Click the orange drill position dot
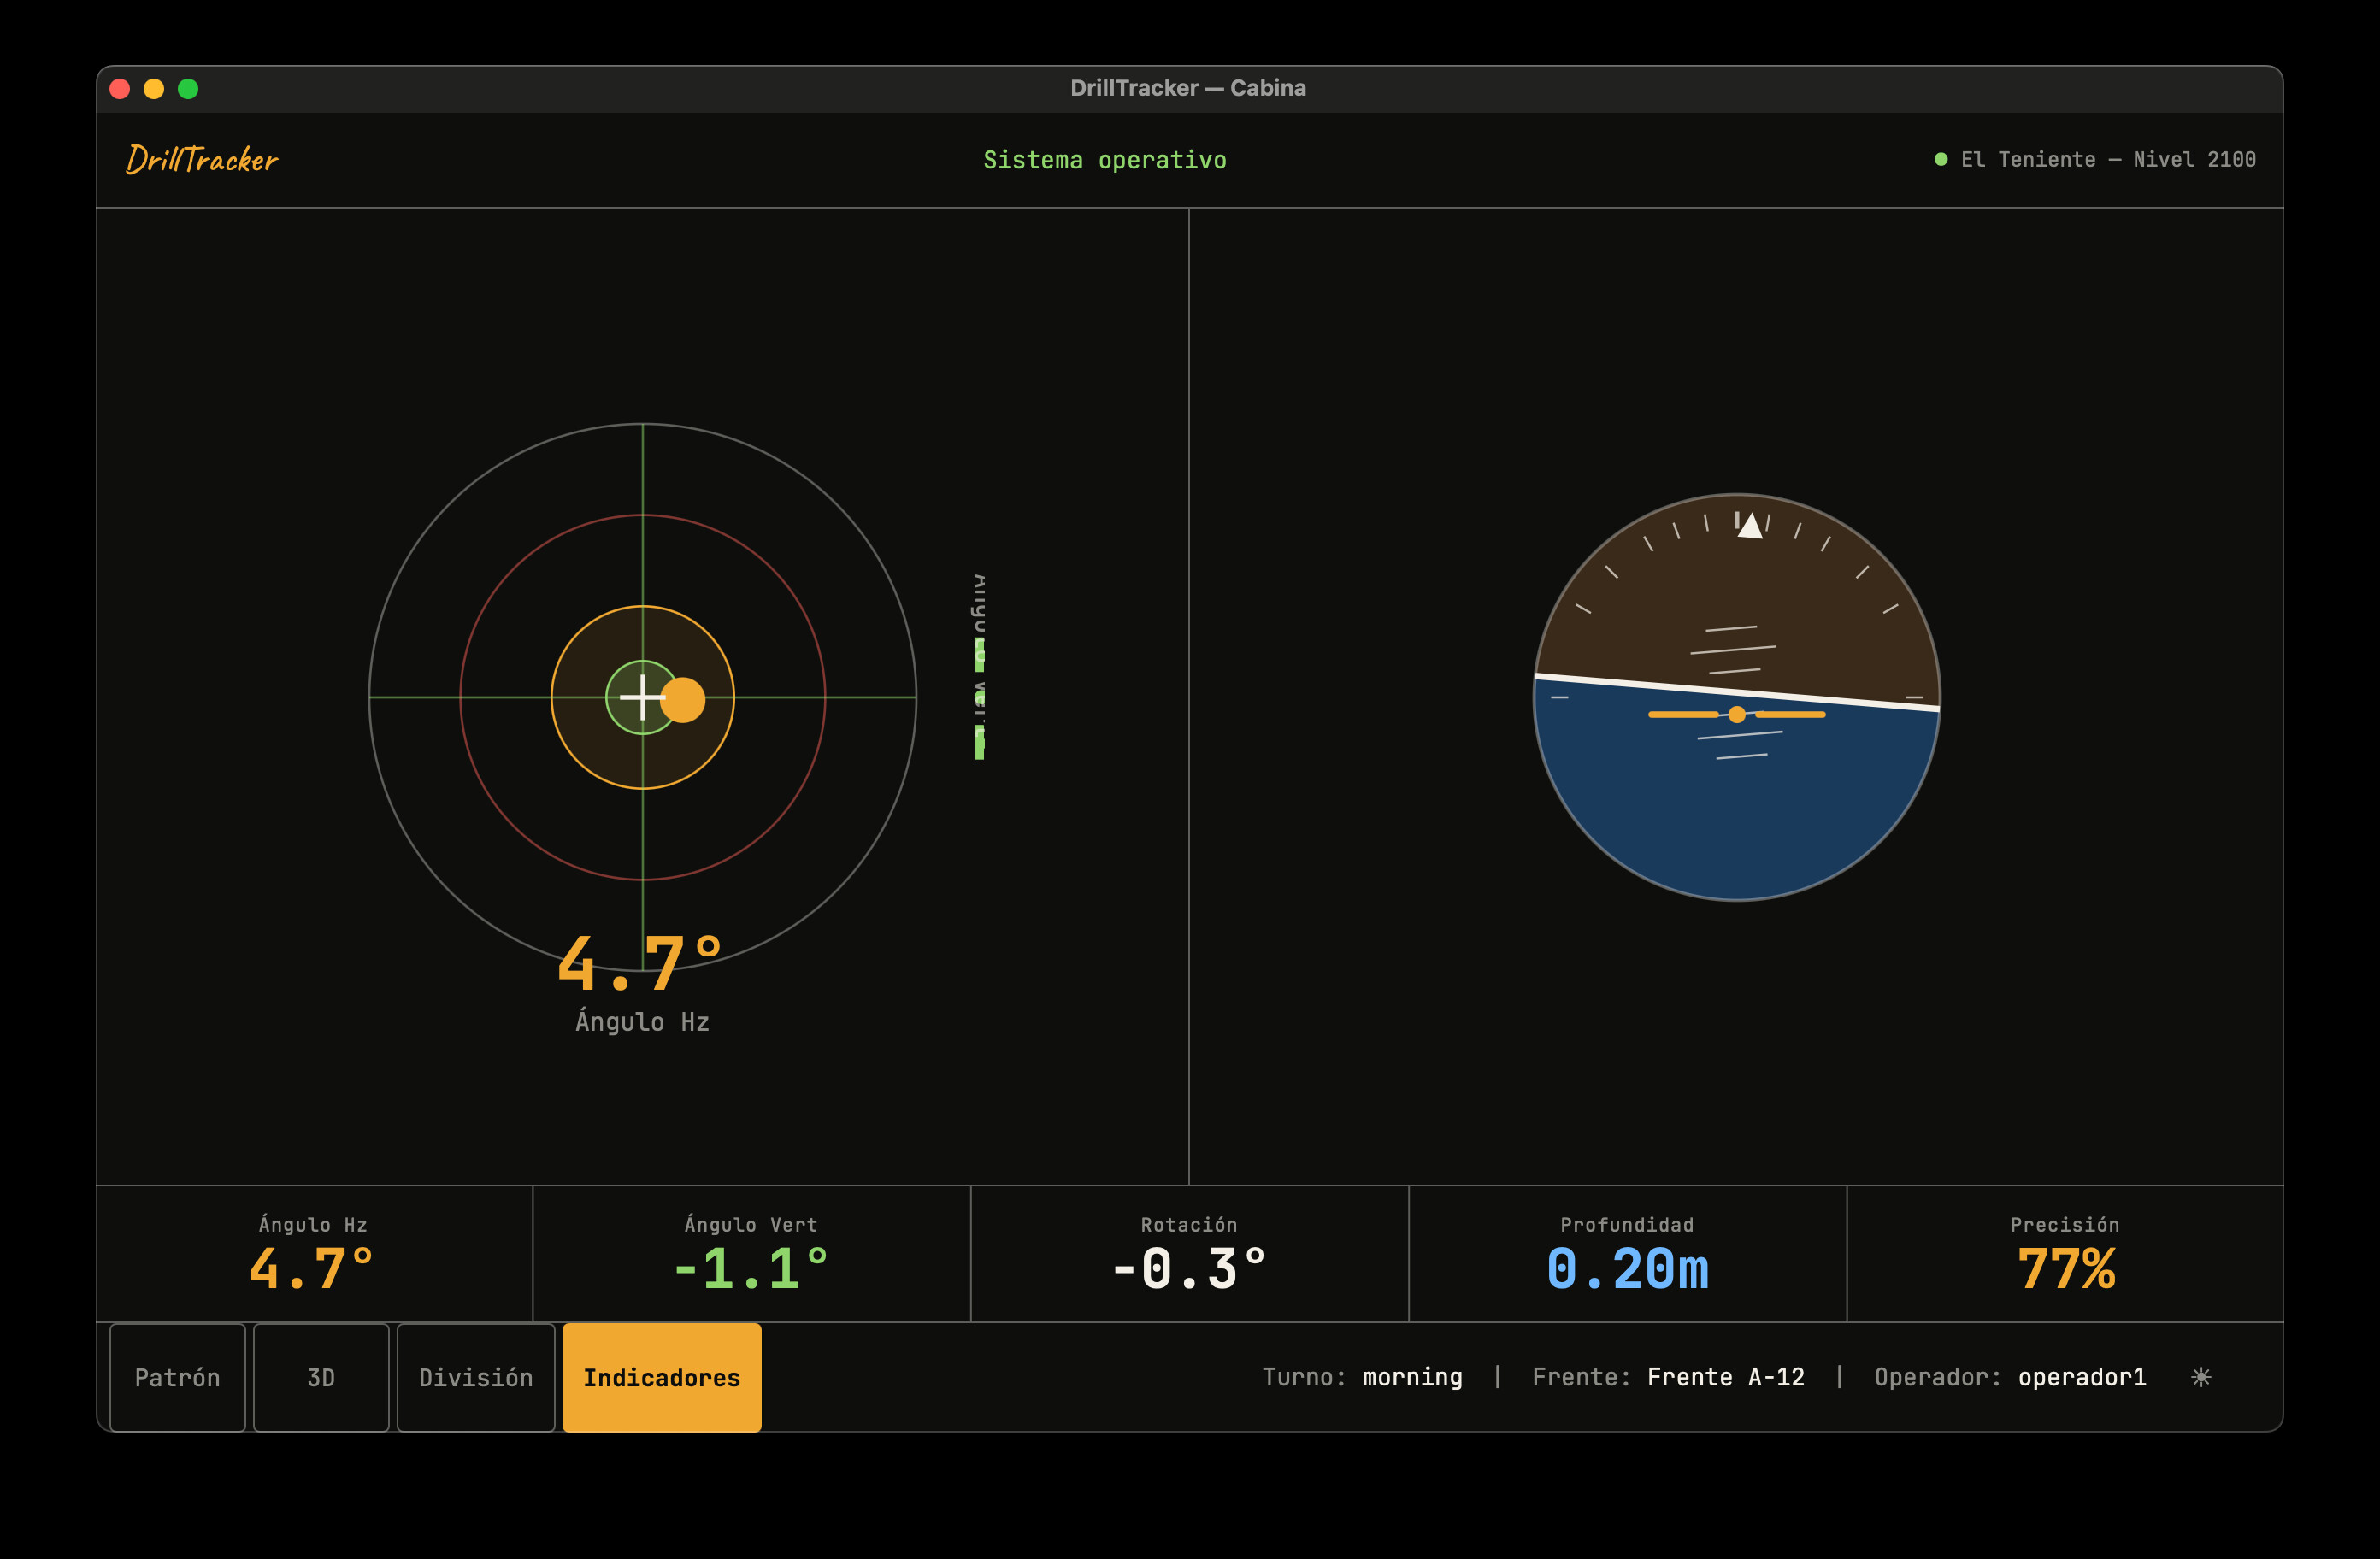 [x=683, y=700]
